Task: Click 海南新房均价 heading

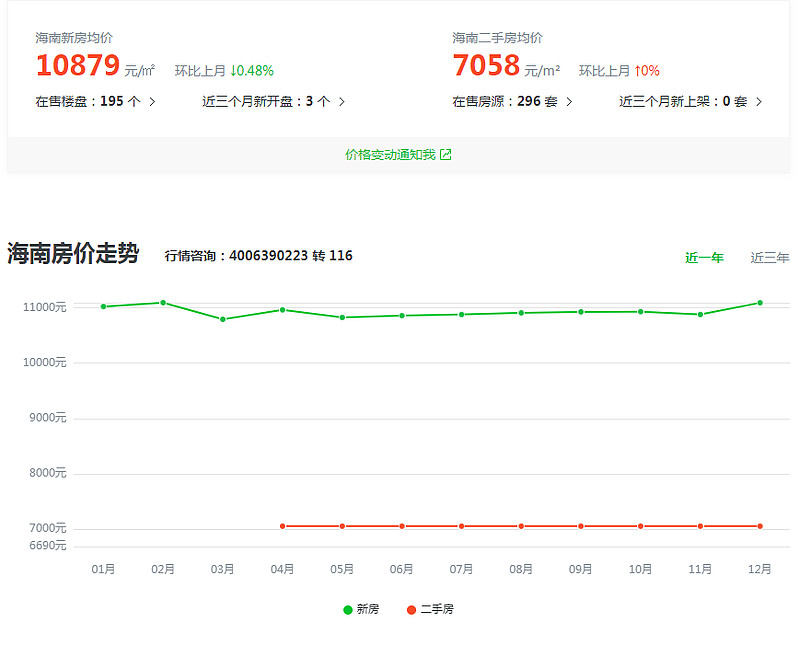Action: pos(74,38)
